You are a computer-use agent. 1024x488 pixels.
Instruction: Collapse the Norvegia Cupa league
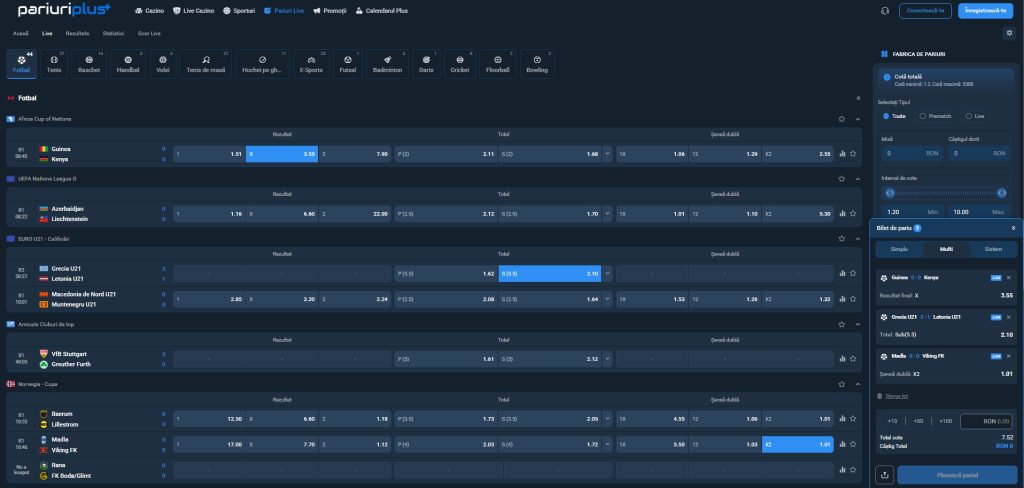click(x=857, y=384)
